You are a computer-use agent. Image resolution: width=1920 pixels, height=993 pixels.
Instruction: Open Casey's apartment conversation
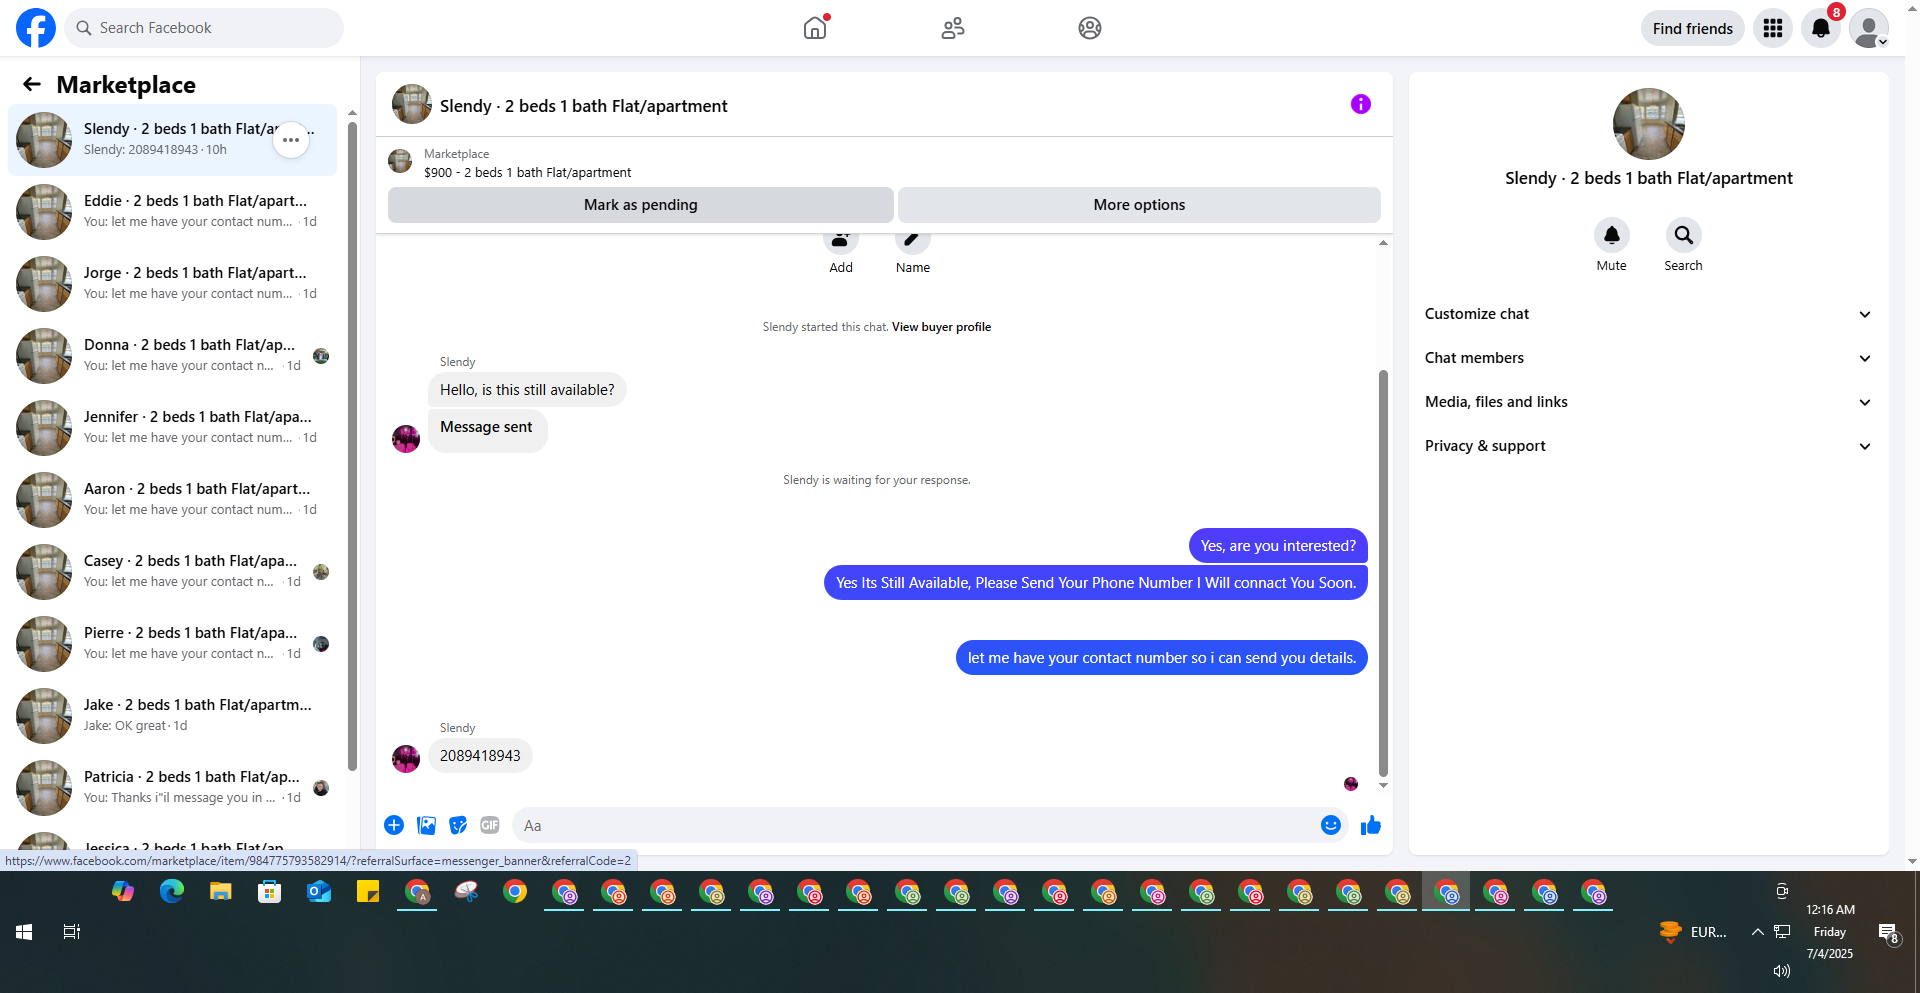[x=173, y=572]
